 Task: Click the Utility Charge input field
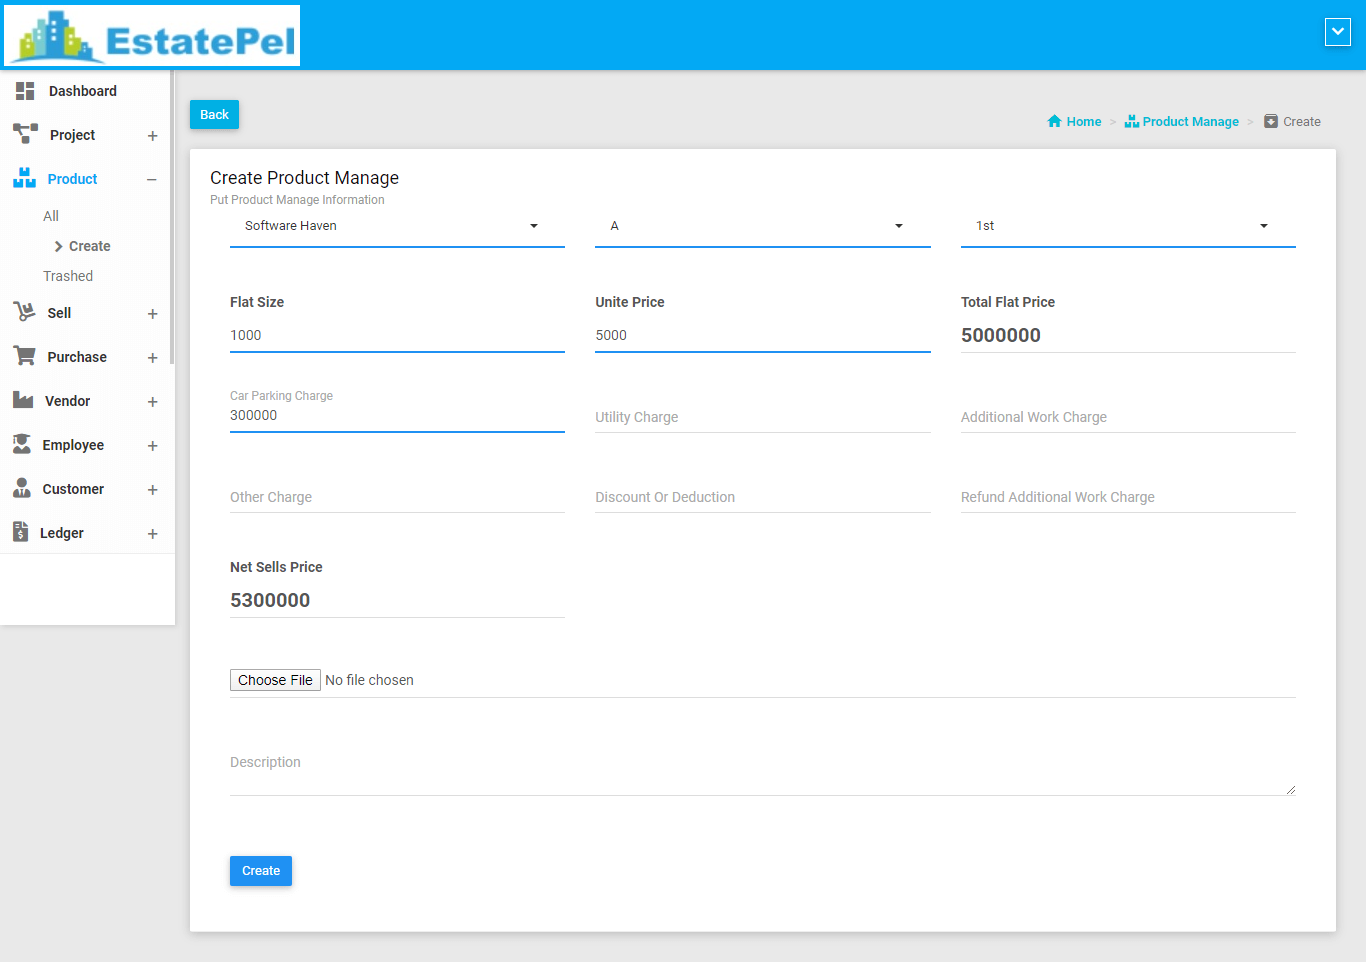pos(762,418)
